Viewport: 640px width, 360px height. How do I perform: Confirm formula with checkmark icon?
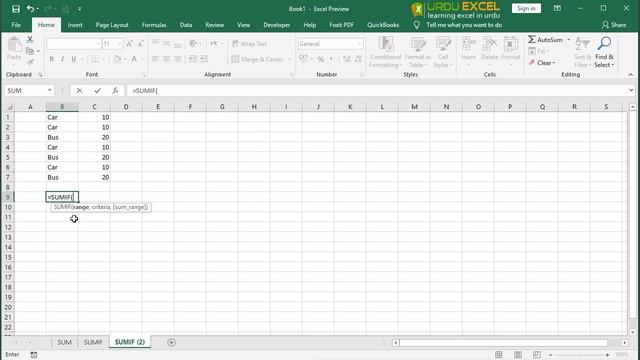[97, 91]
